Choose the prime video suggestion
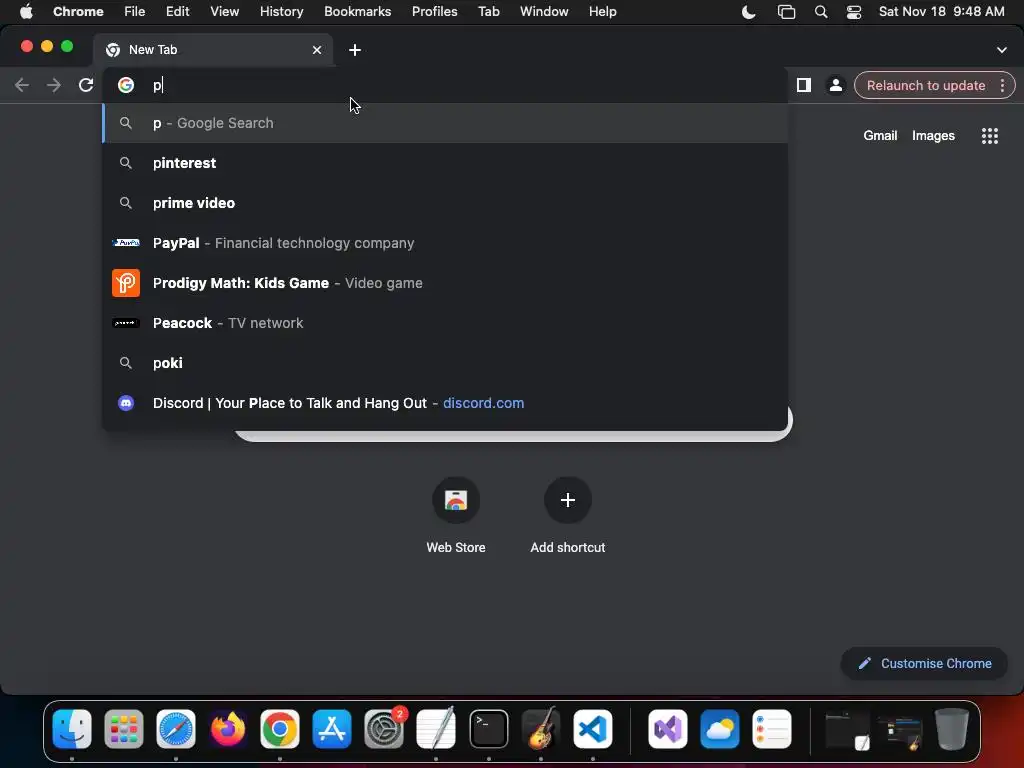This screenshot has width=1024, height=768. 445,203
